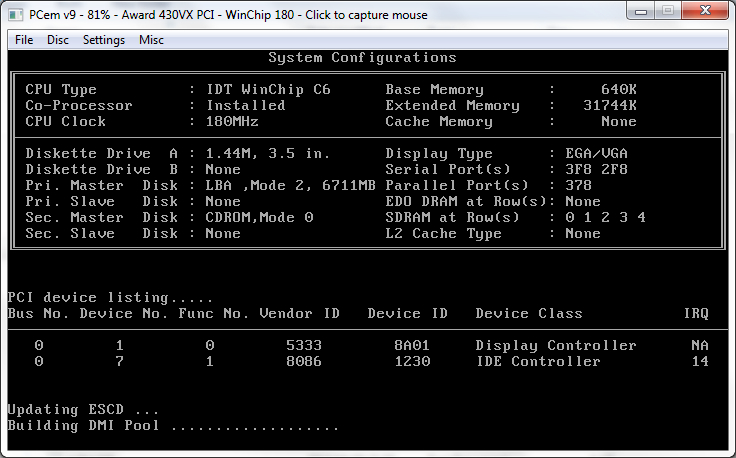
Task: Click the '14' IRQ cell
Action: [x=700, y=361]
